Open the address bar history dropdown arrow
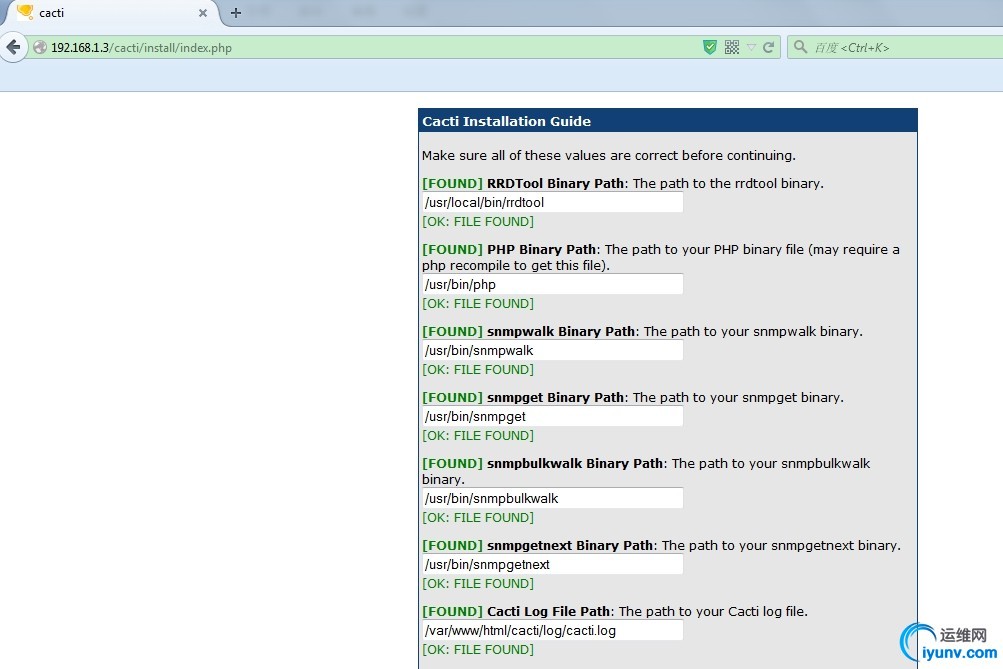The height and width of the screenshot is (669, 1003). [752, 47]
